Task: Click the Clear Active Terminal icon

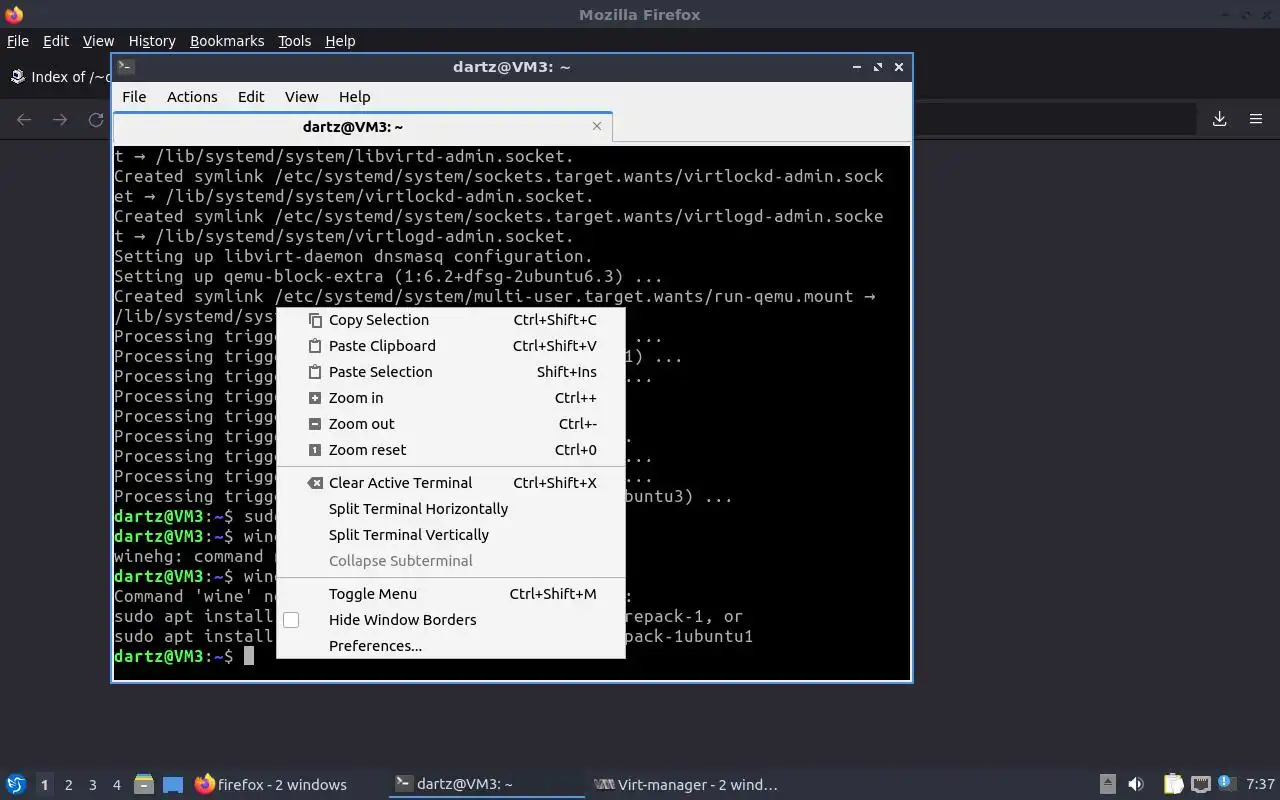Action: (315, 483)
